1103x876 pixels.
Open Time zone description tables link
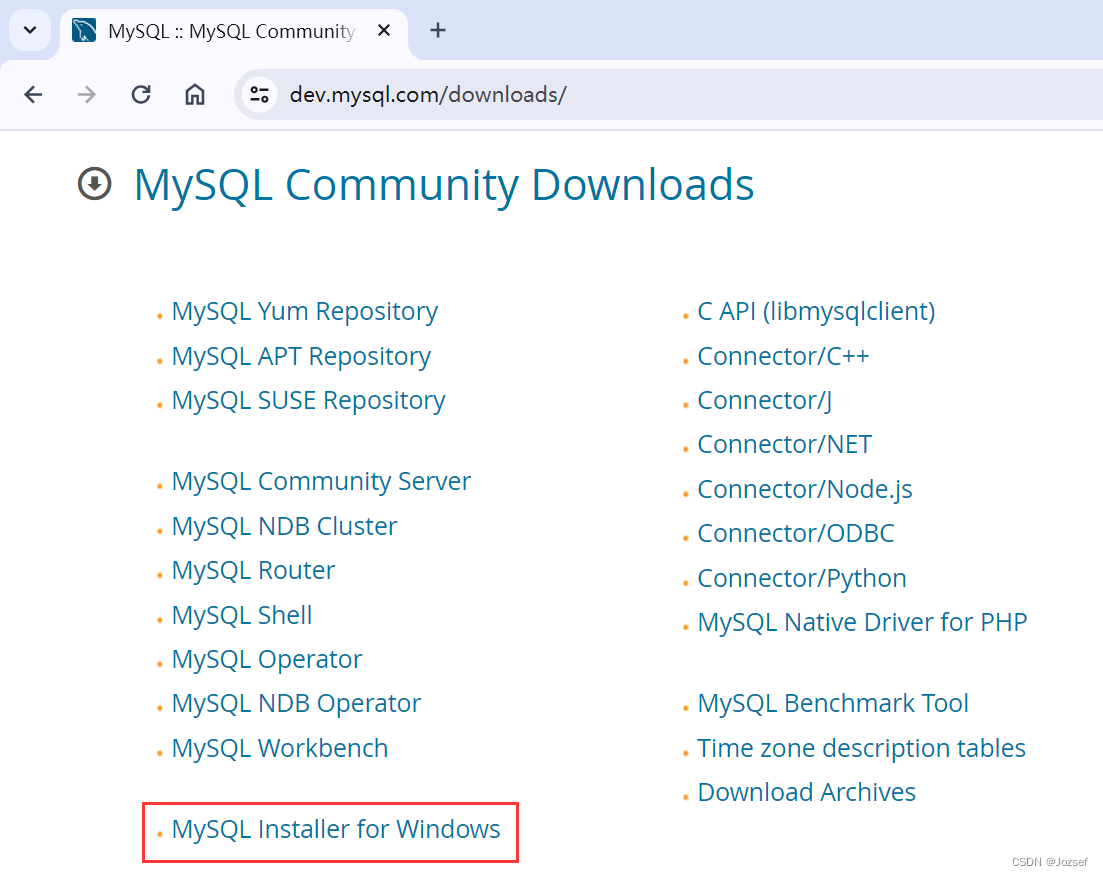tap(861, 748)
